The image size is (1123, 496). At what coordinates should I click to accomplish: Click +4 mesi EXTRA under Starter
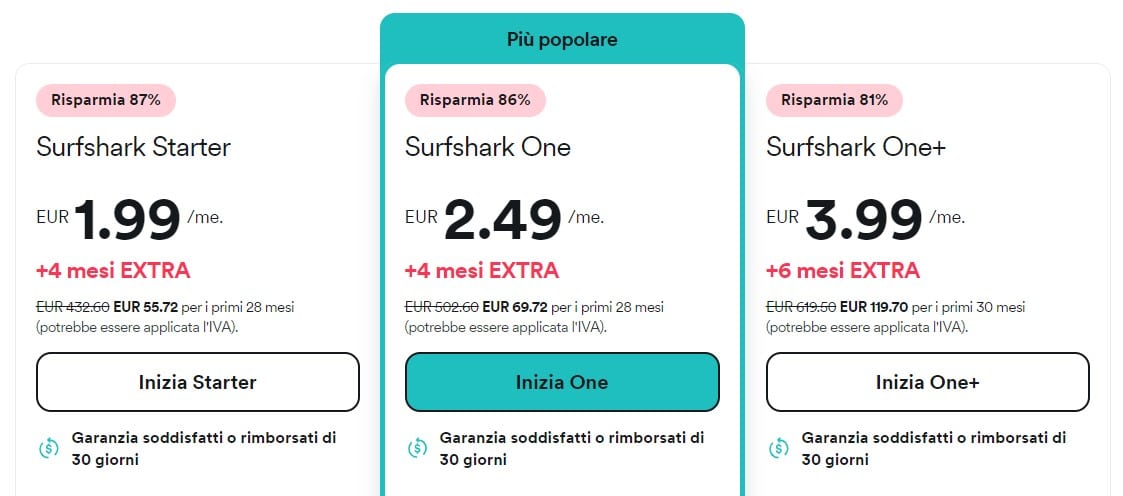tap(113, 271)
